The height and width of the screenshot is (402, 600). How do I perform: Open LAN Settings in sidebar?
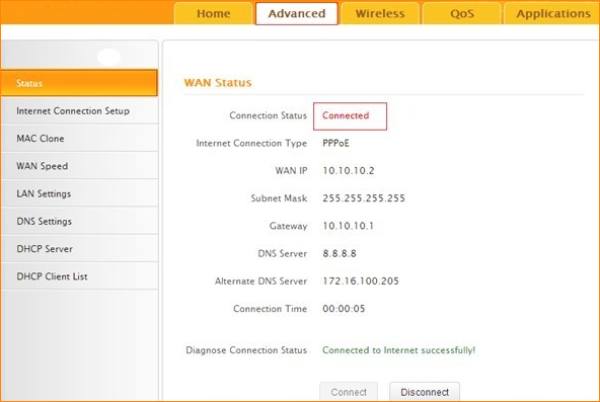coord(79,193)
